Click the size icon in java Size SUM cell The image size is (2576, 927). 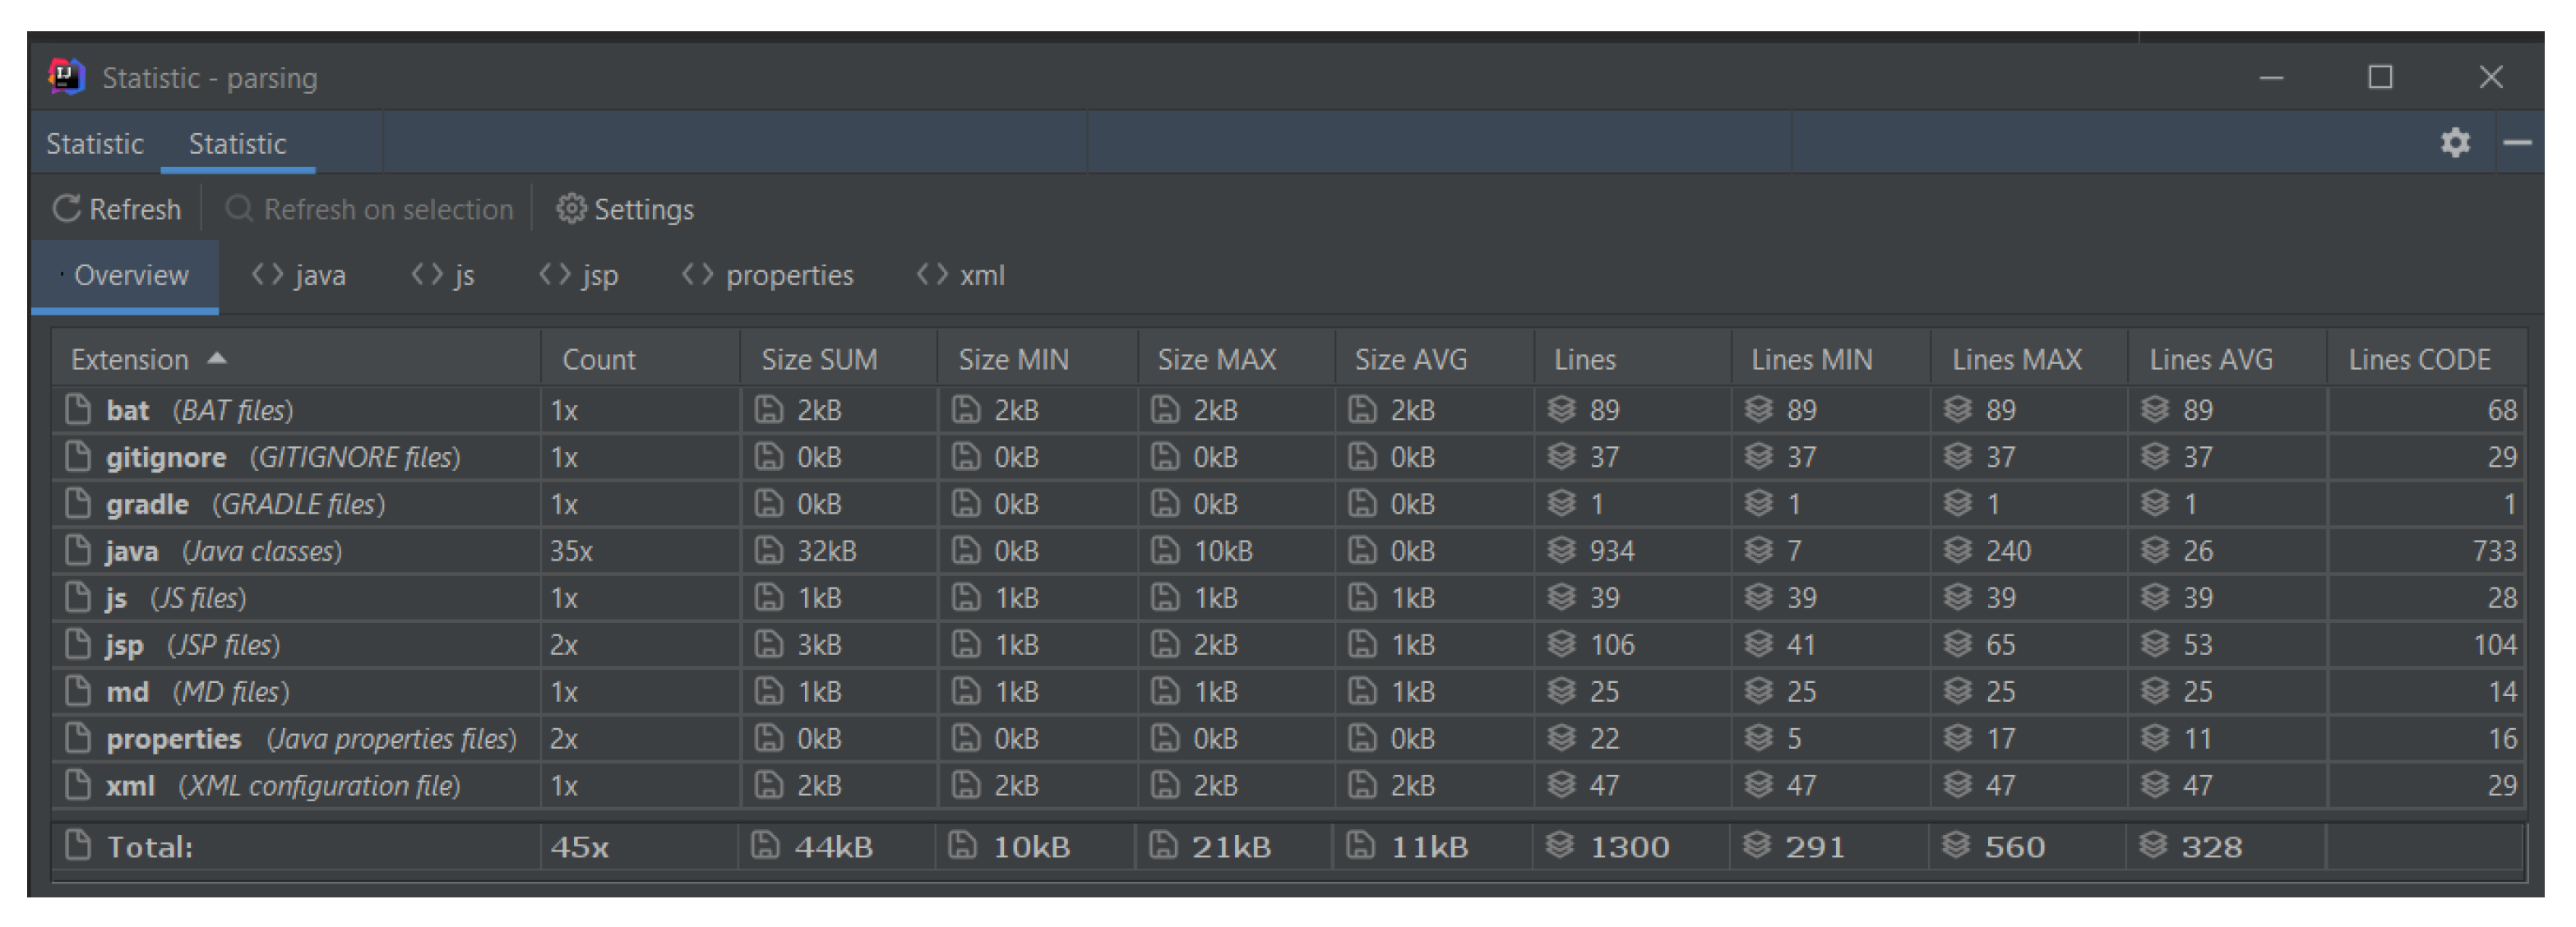pos(768,550)
